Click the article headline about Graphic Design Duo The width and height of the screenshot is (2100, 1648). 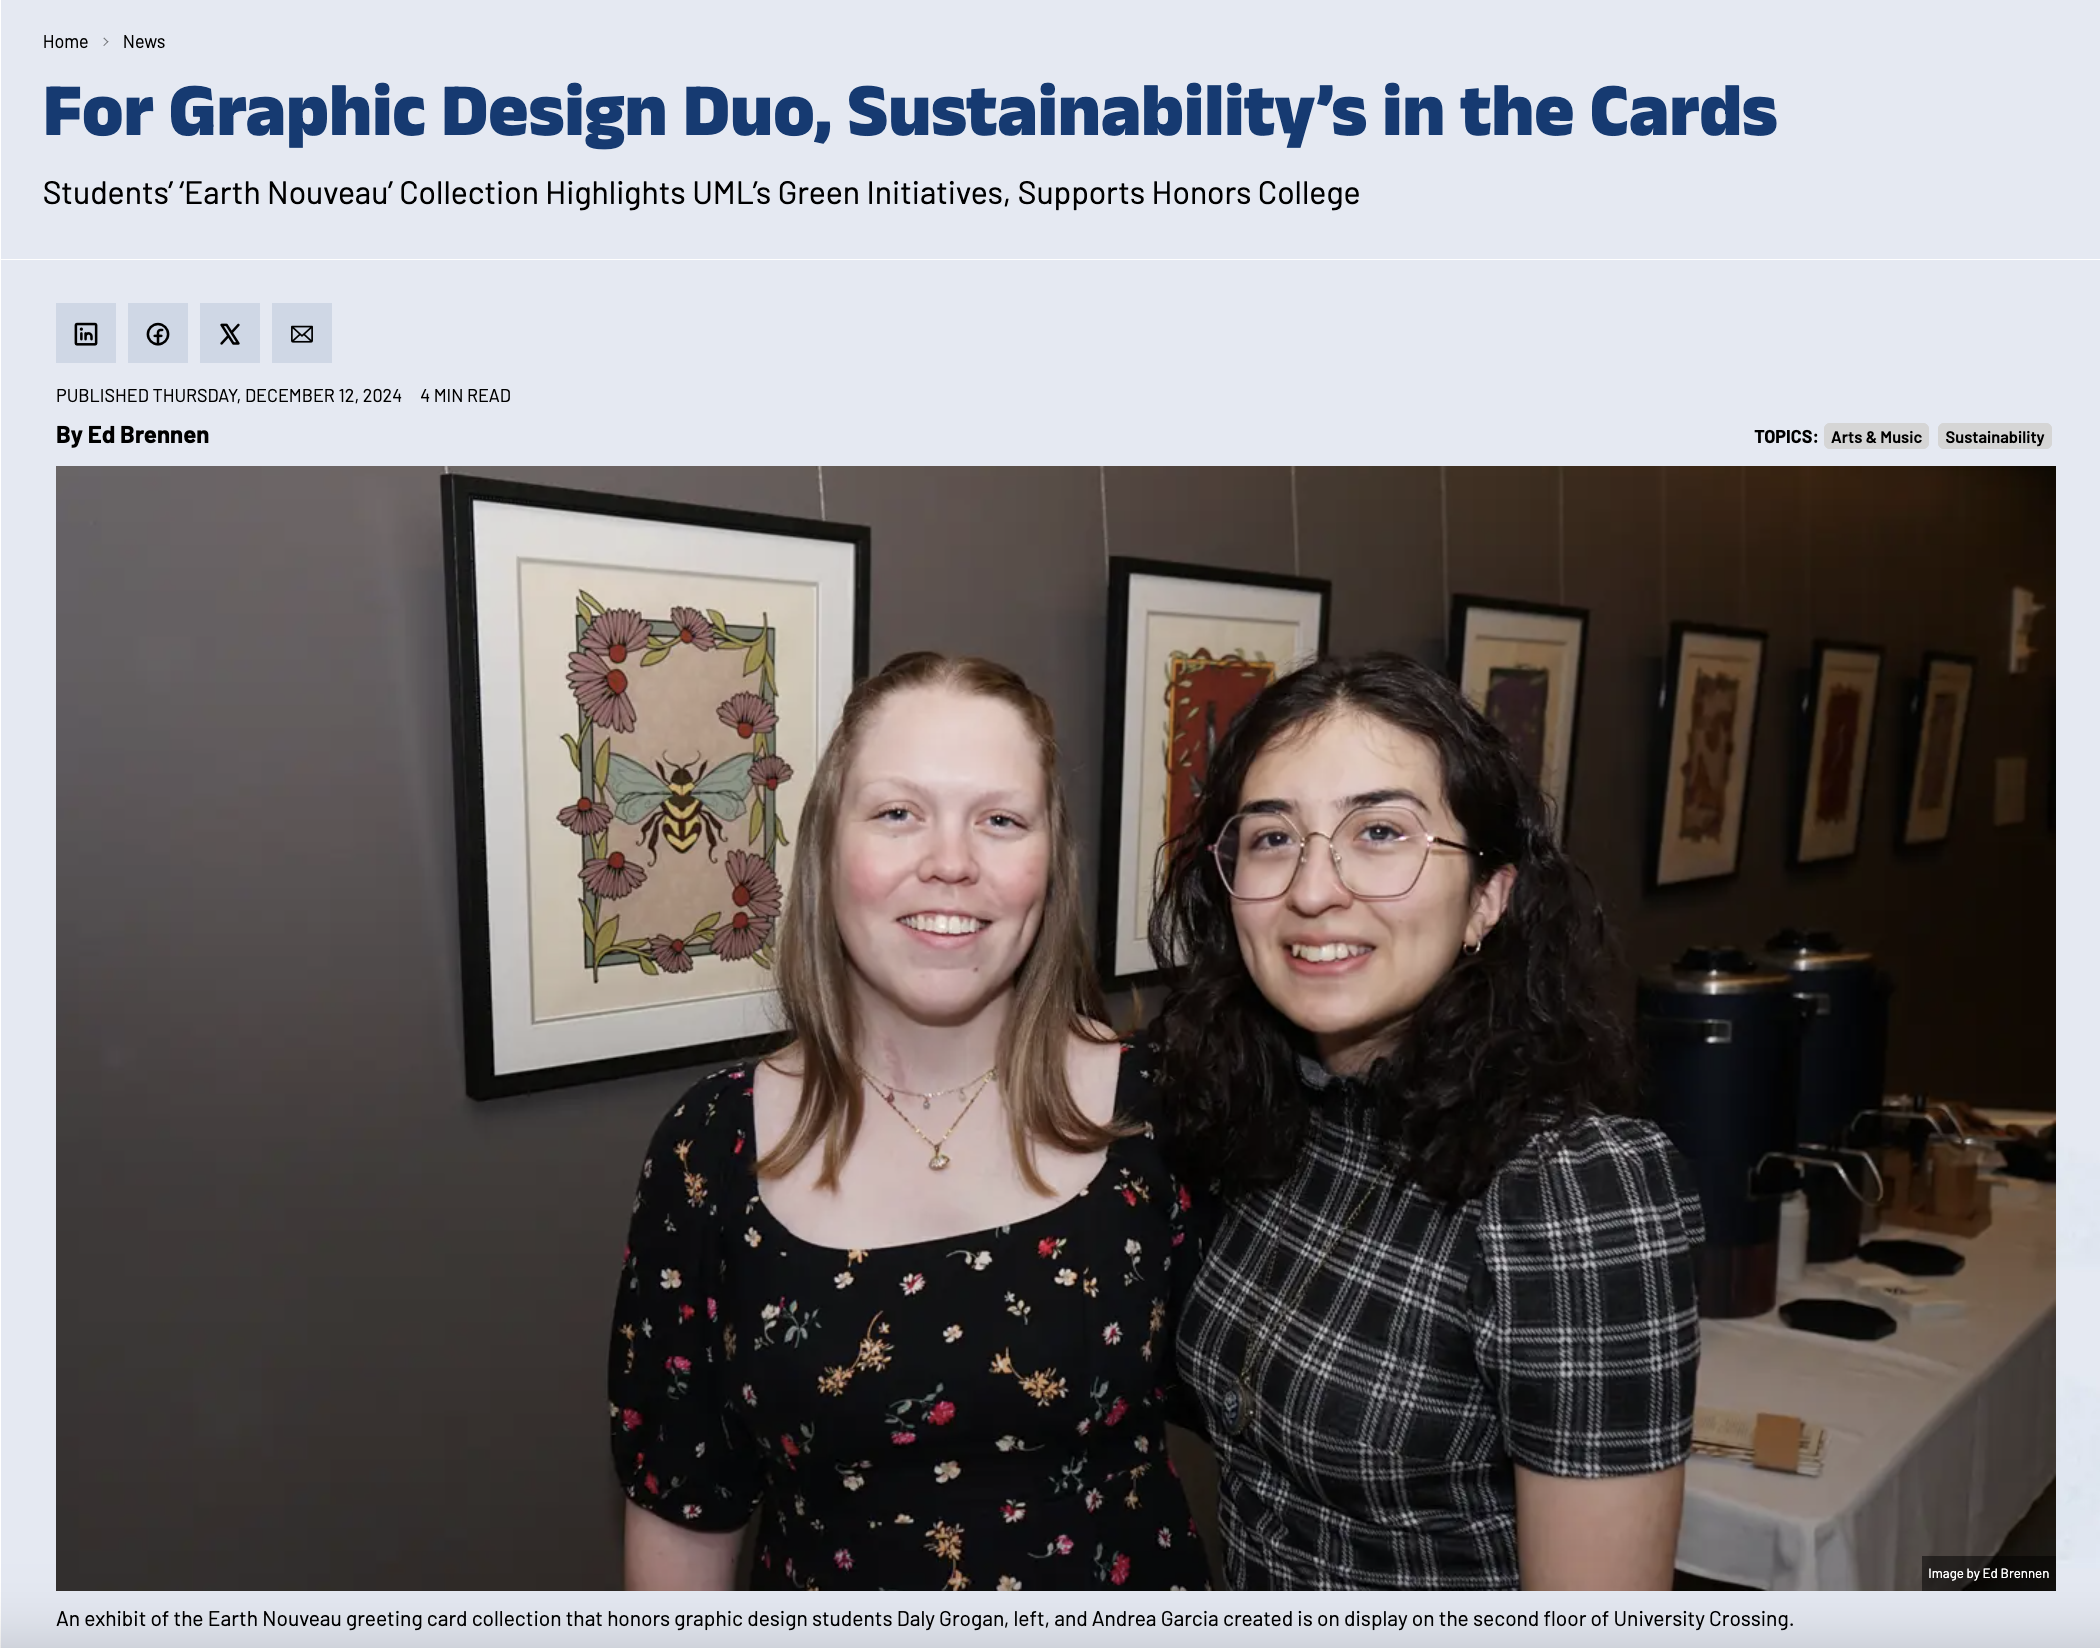pyautogui.click(x=910, y=112)
